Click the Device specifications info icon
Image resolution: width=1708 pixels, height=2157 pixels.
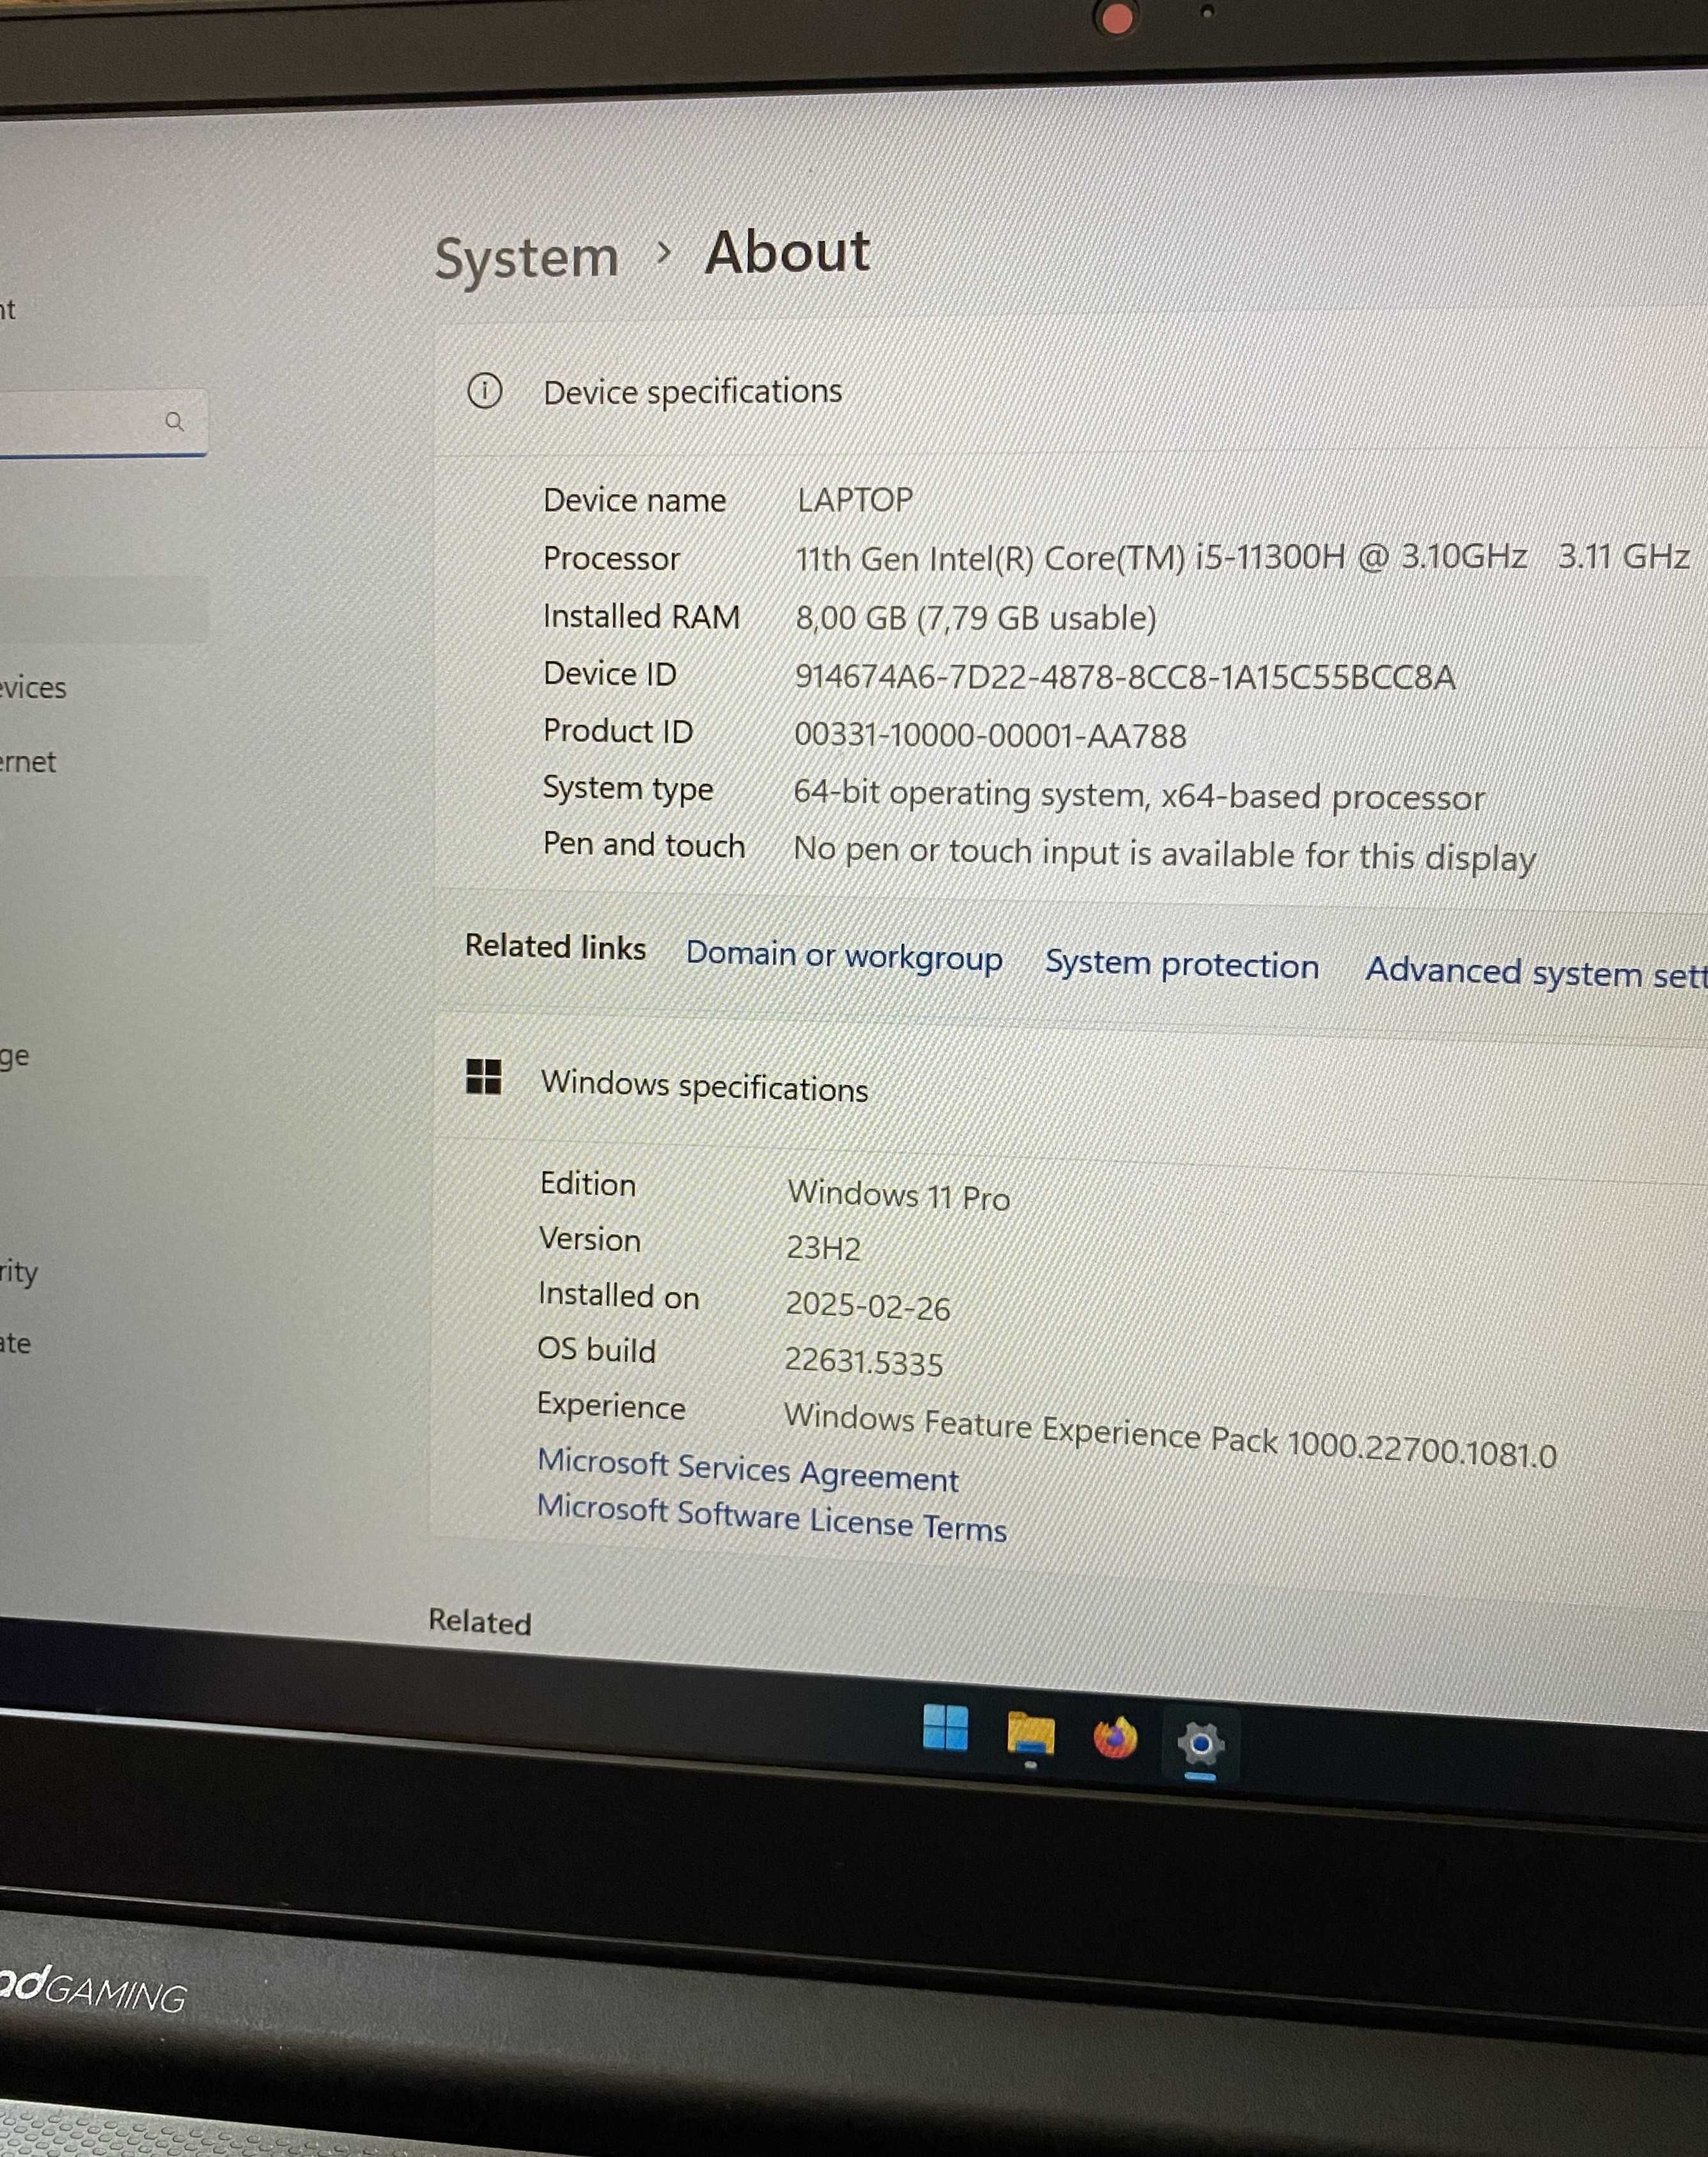click(x=485, y=390)
